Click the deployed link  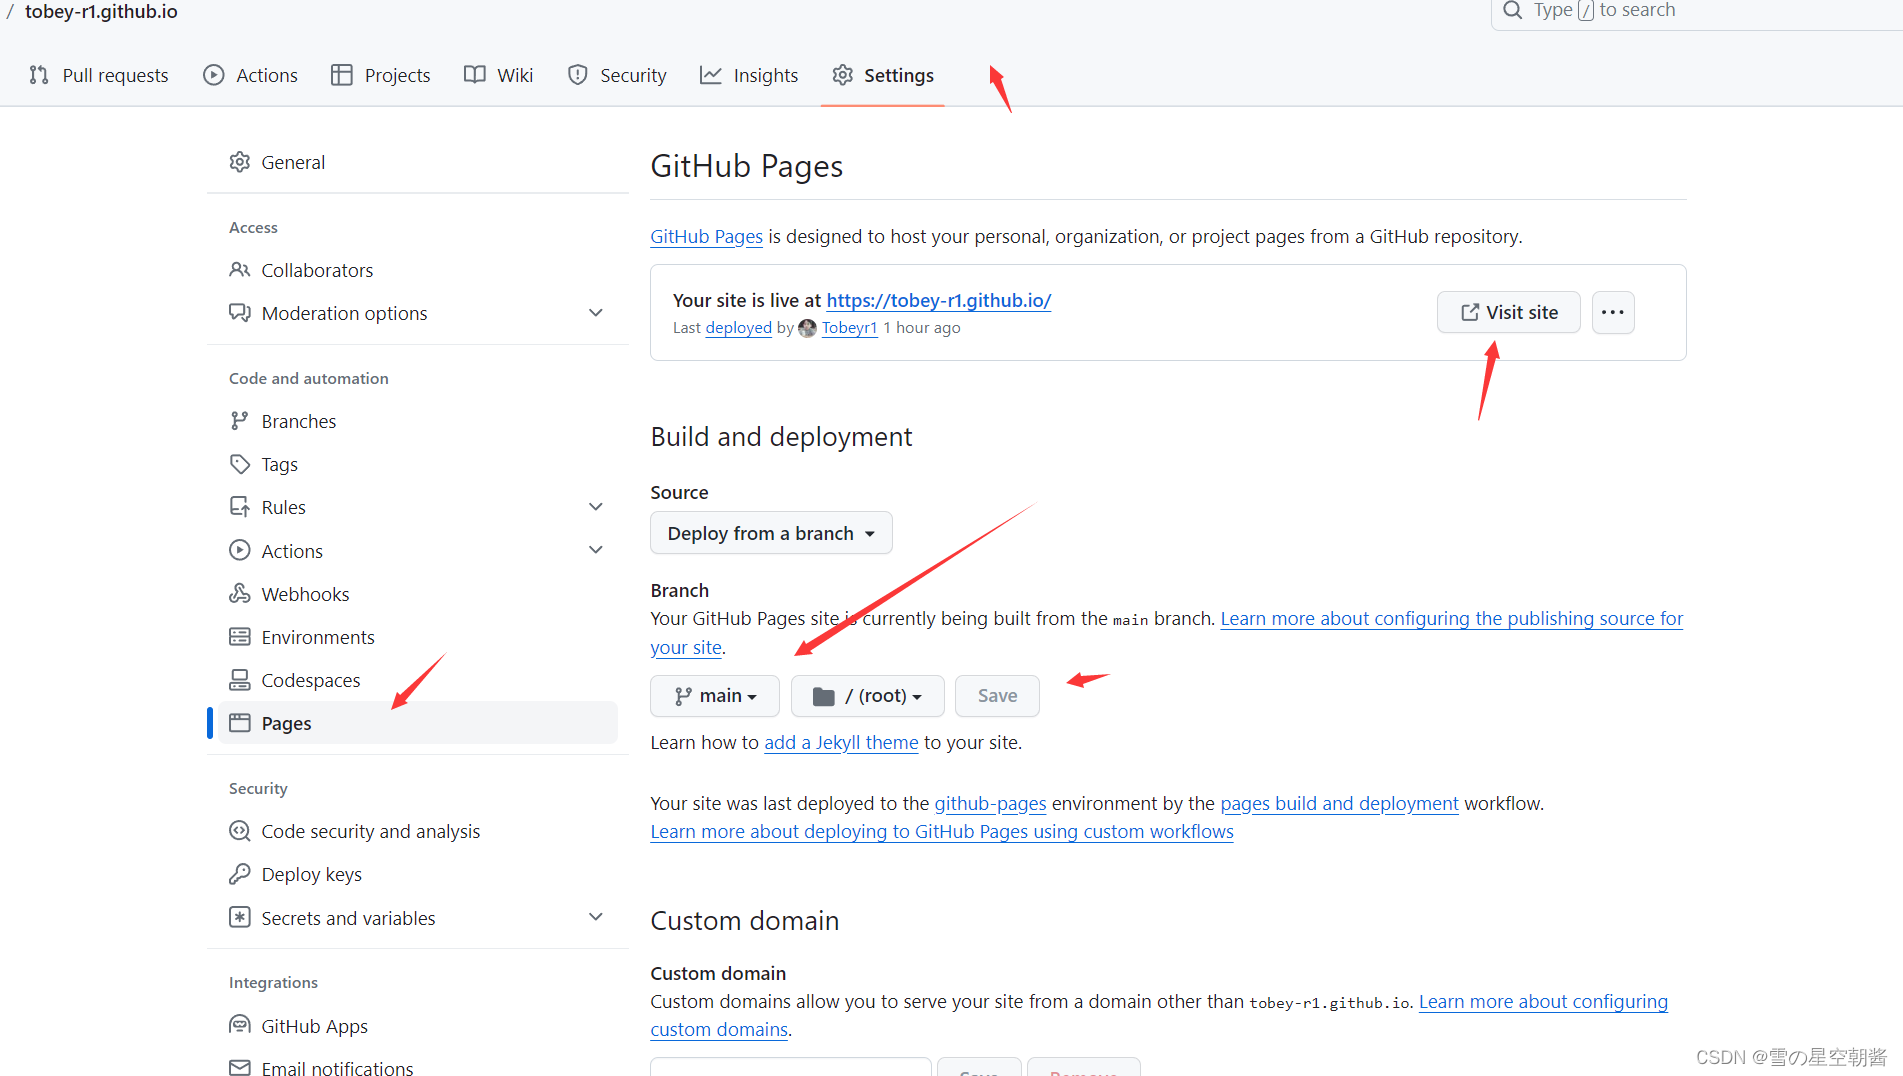pos(739,328)
